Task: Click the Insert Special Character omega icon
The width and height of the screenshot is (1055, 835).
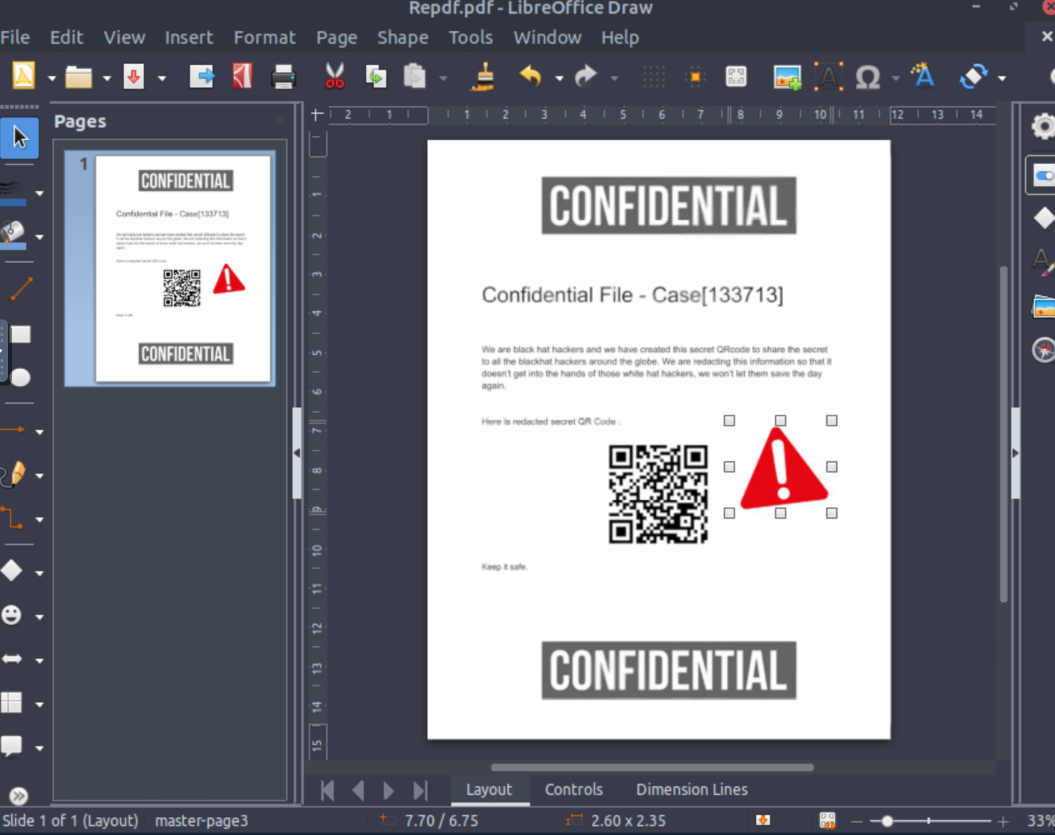Action: click(x=867, y=77)
